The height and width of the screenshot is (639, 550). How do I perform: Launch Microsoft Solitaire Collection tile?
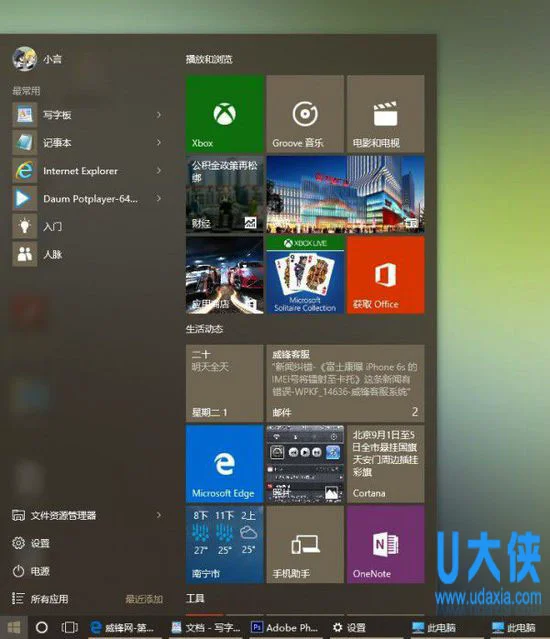coord(305,275)
